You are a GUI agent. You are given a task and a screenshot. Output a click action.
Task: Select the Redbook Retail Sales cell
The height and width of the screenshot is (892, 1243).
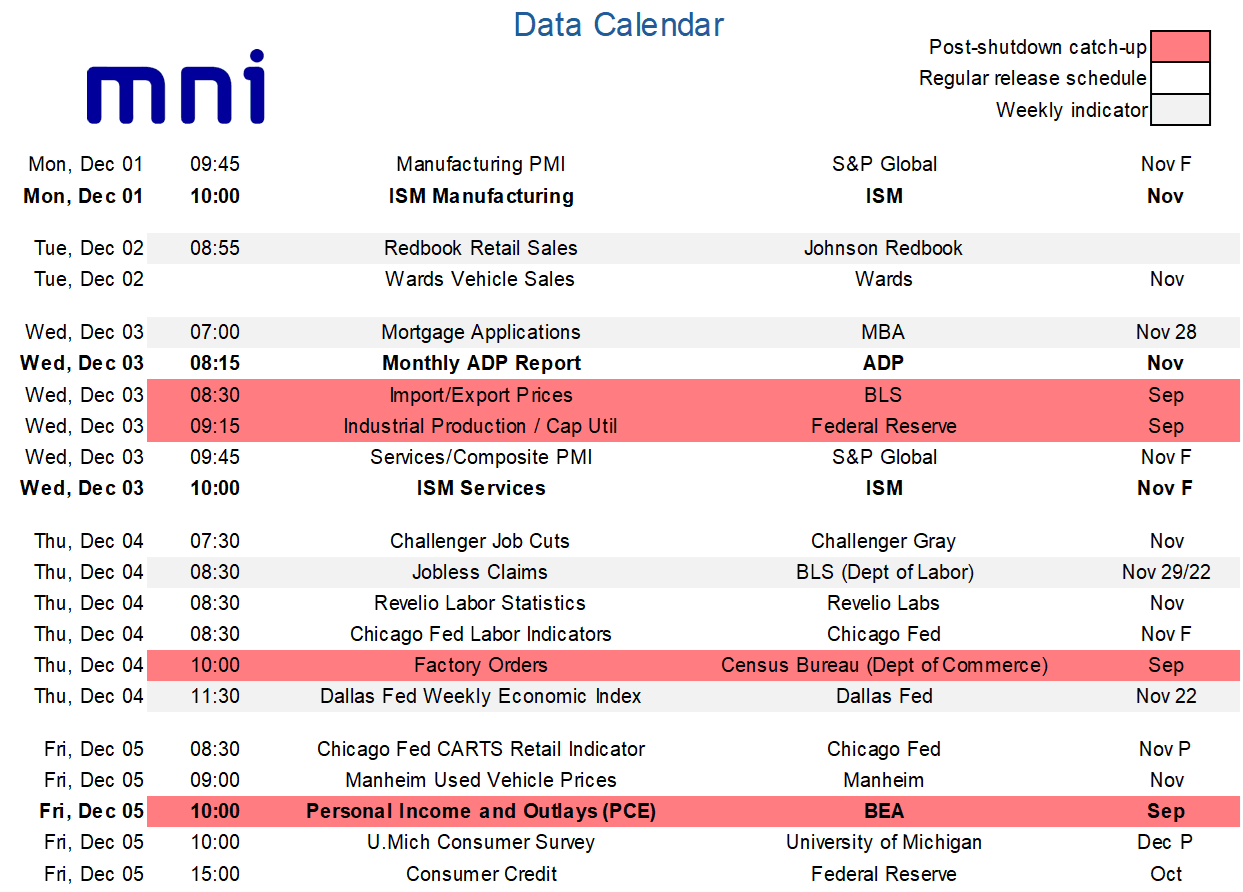tap(481, 248)
